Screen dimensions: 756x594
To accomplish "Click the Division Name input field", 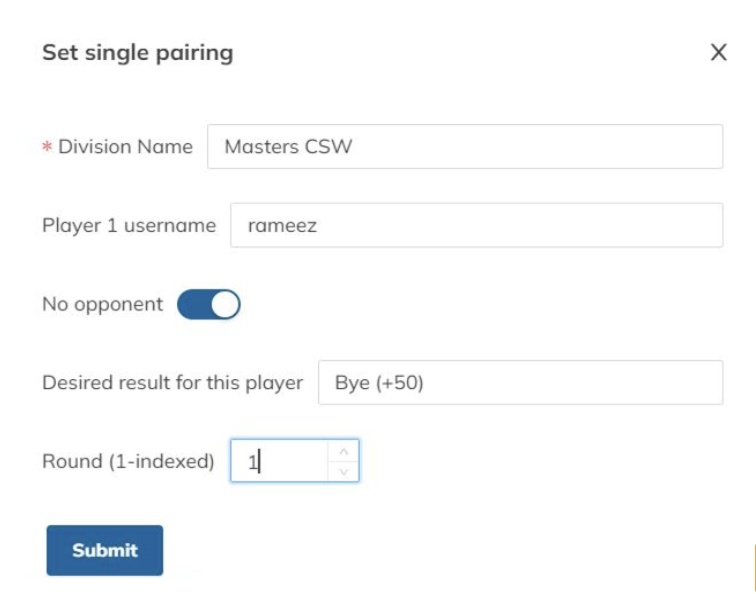I will [x=464, y=147].
